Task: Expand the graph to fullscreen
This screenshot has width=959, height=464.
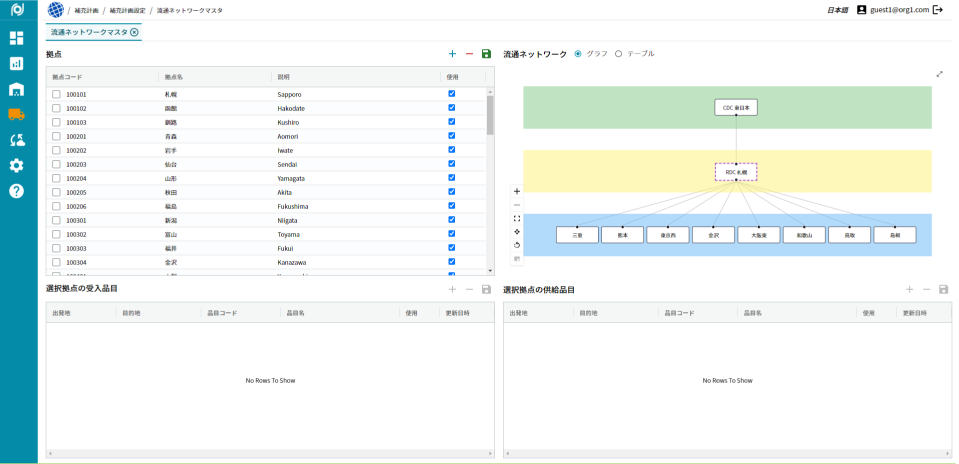Action: [x=939, y=74]
